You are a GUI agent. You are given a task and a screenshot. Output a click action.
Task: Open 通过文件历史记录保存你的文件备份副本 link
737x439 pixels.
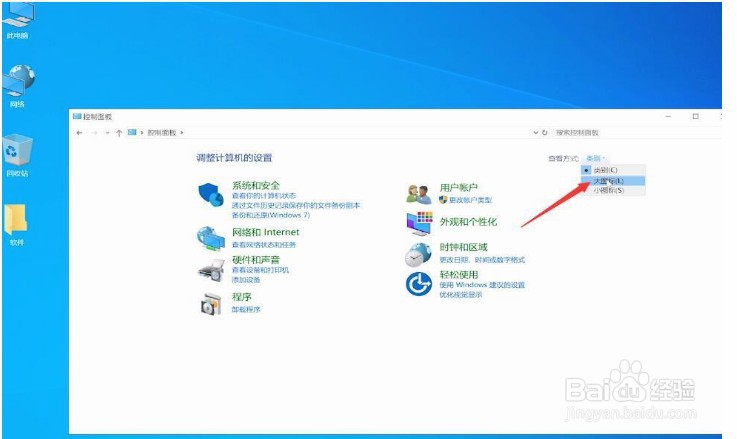[296, 205]
